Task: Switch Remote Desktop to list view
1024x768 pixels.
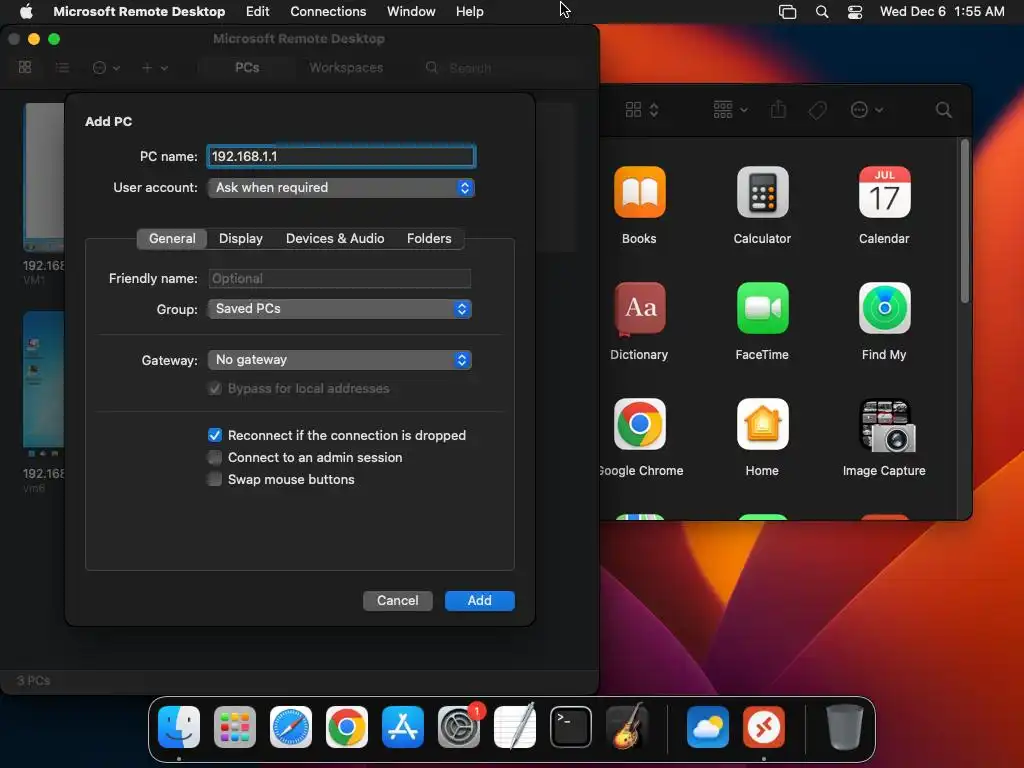Action: coord(62,67)
